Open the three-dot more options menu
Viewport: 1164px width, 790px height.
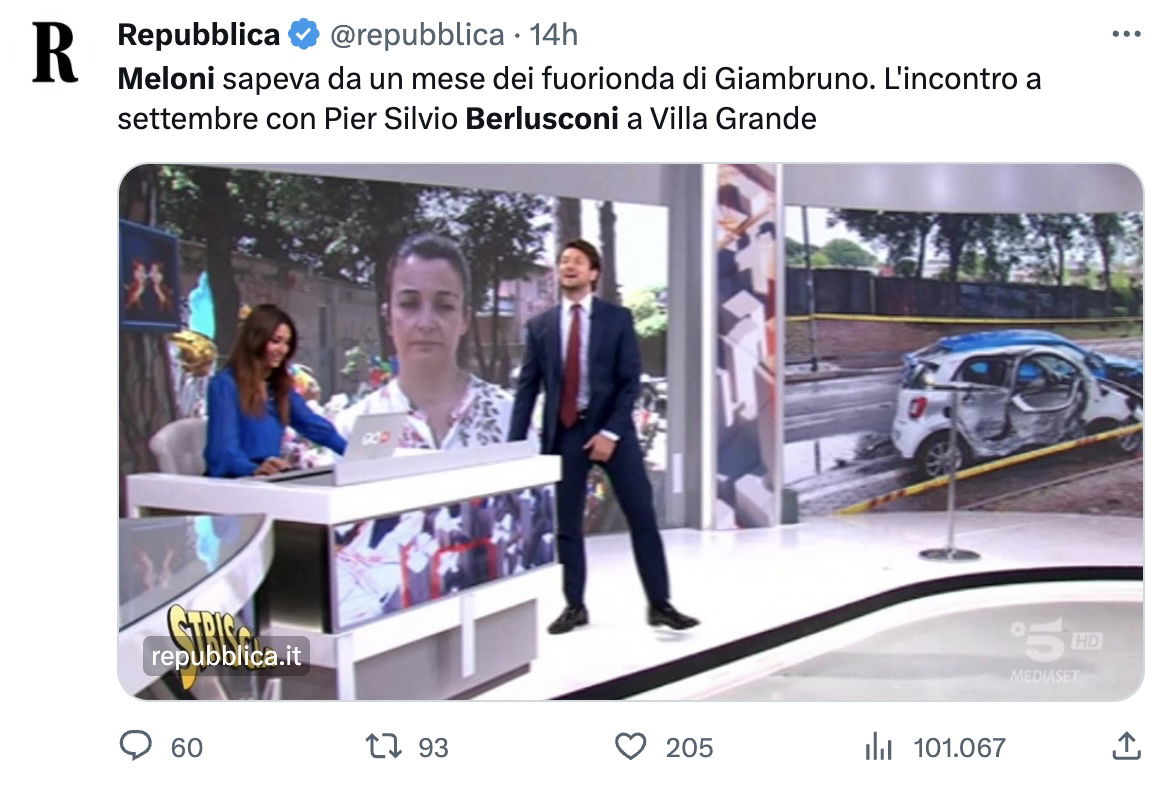coord(1126,34)
